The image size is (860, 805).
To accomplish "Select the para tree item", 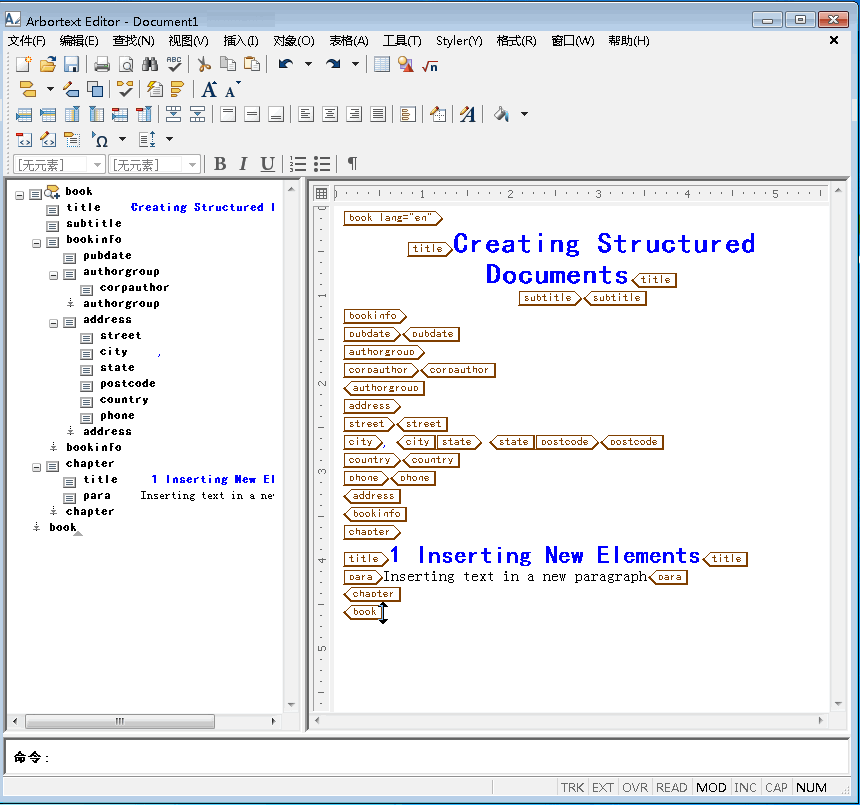I will click(x=97, y=496).
